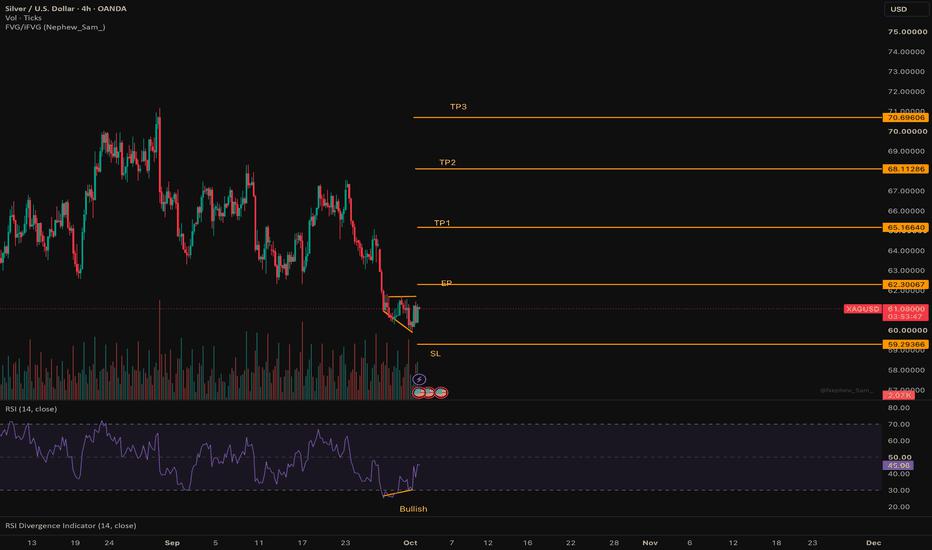Open the first US flag economic event icon
Viewport: 932px width, 550px height.
click(418, 392)
